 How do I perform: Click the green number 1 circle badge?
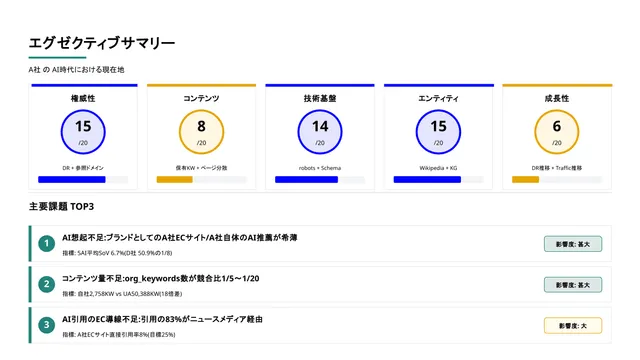[x=47, y=243]
